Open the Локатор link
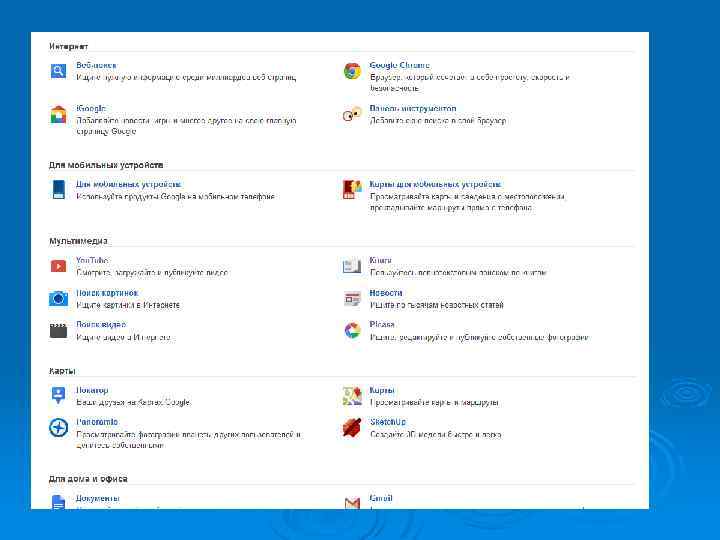Viewport: 720px width, 540px height. coord(92,390)
